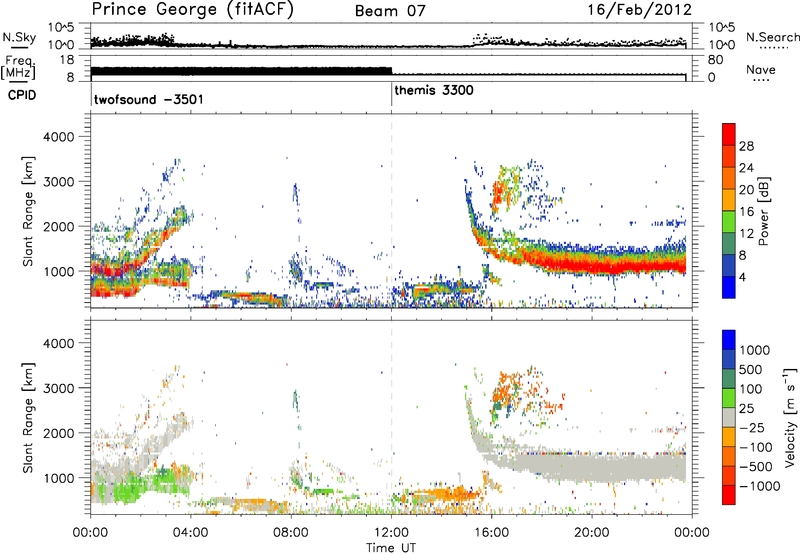Viewport: 800px width, 554px height.
Task: Click the 'Freq. [MHz]' axis label
Action: [x=19, y=68]
